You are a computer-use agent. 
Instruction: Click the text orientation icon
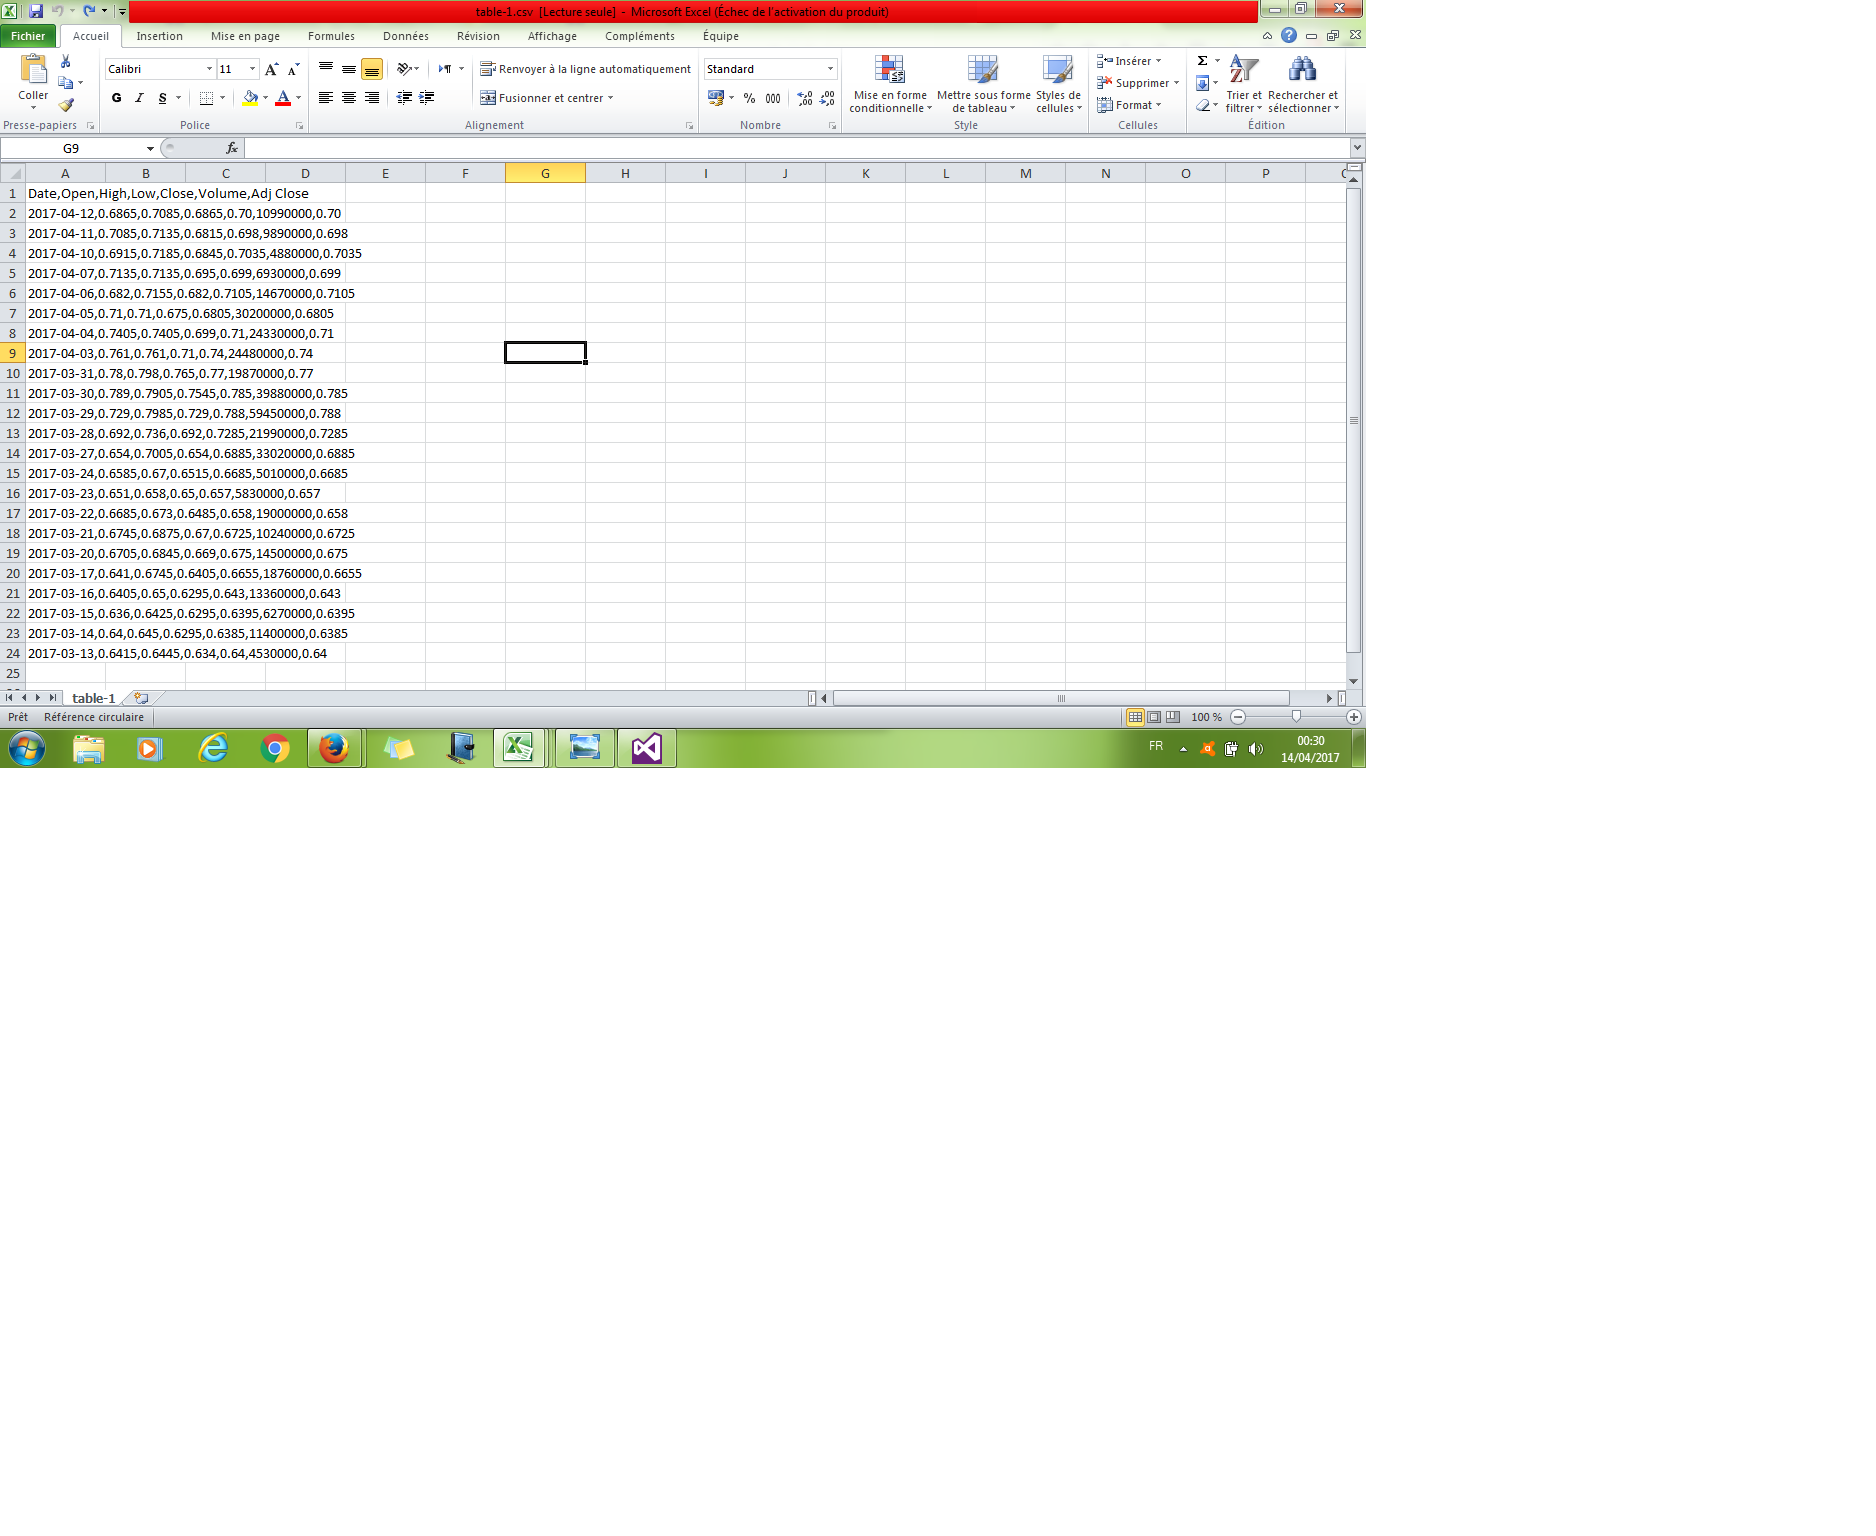click(404, 69)
